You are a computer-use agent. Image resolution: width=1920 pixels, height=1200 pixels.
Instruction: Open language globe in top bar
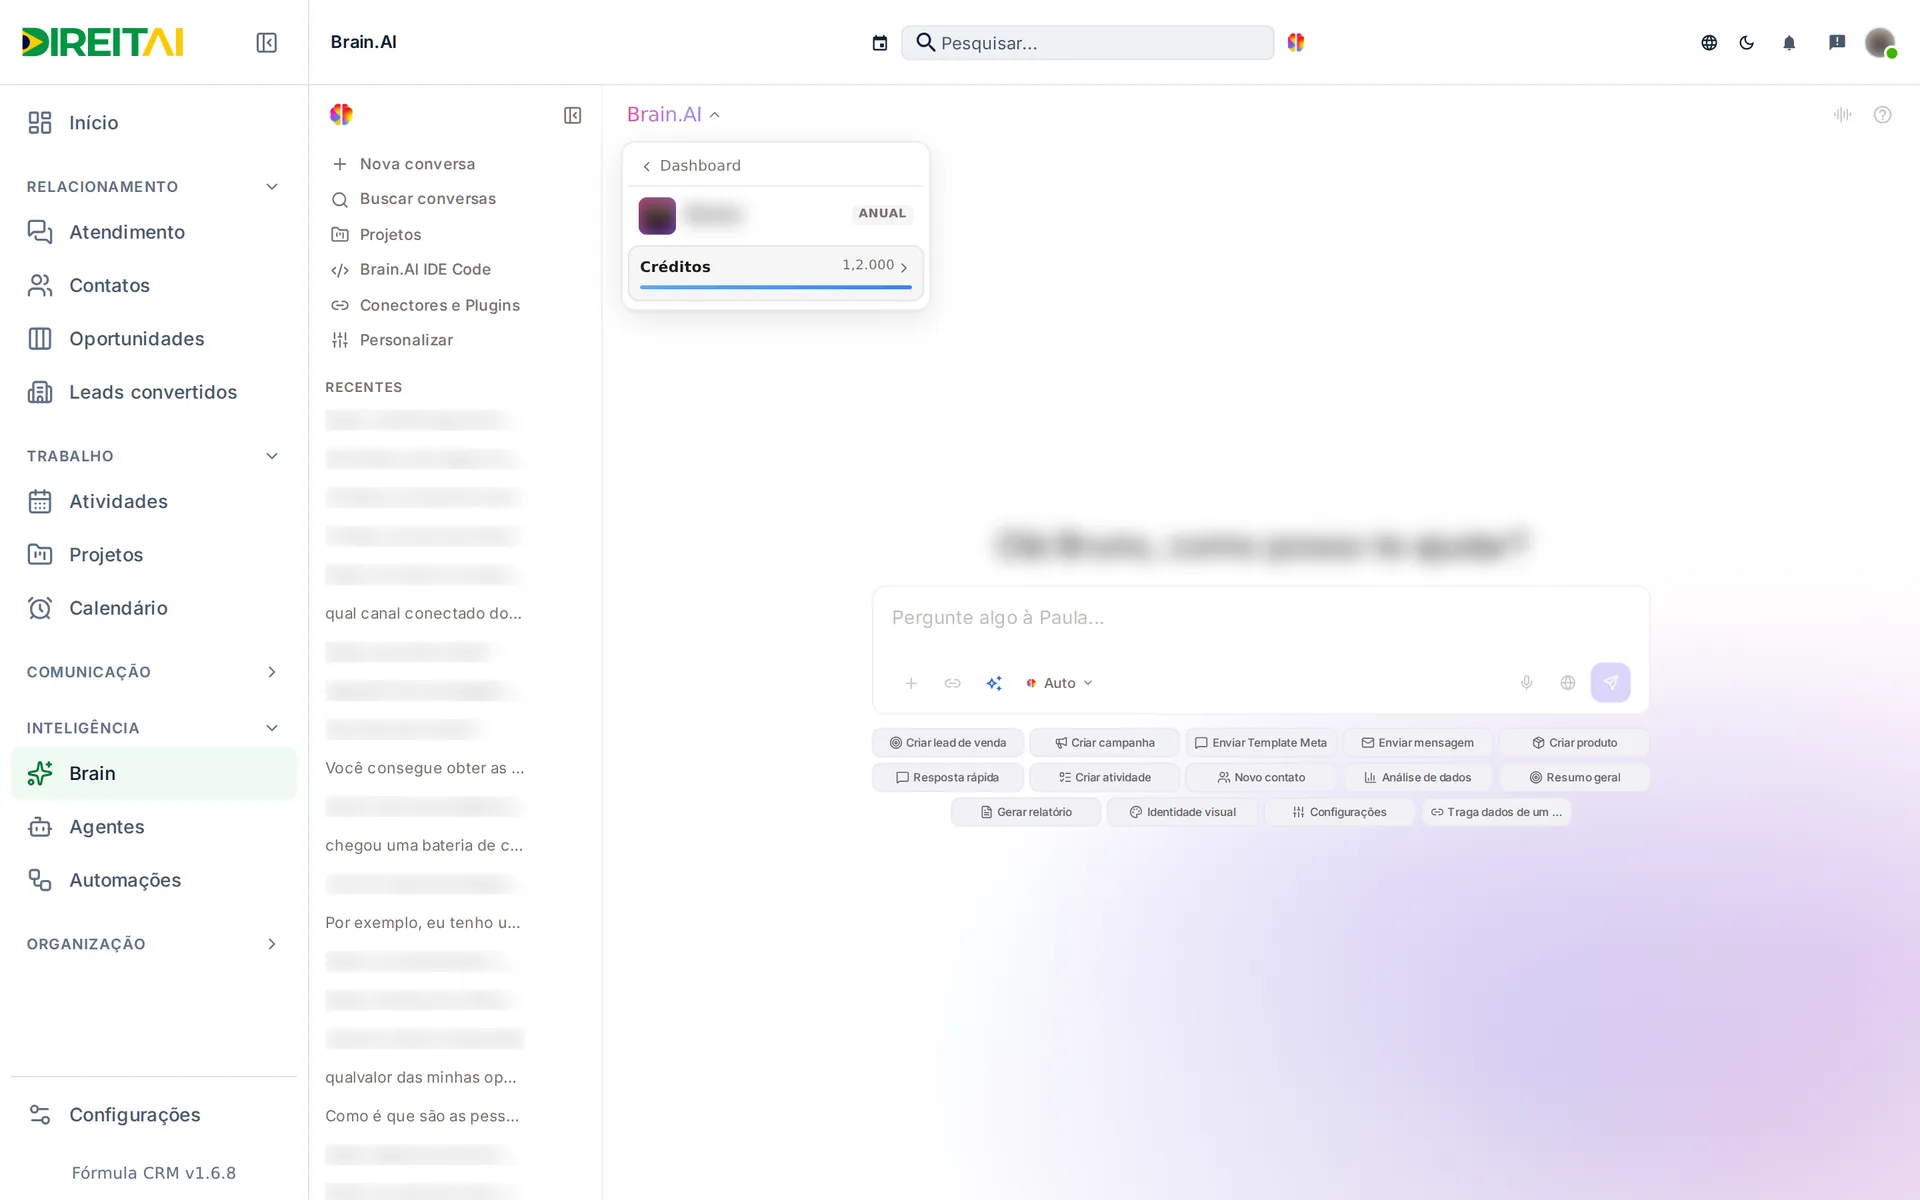(1709, 42)
